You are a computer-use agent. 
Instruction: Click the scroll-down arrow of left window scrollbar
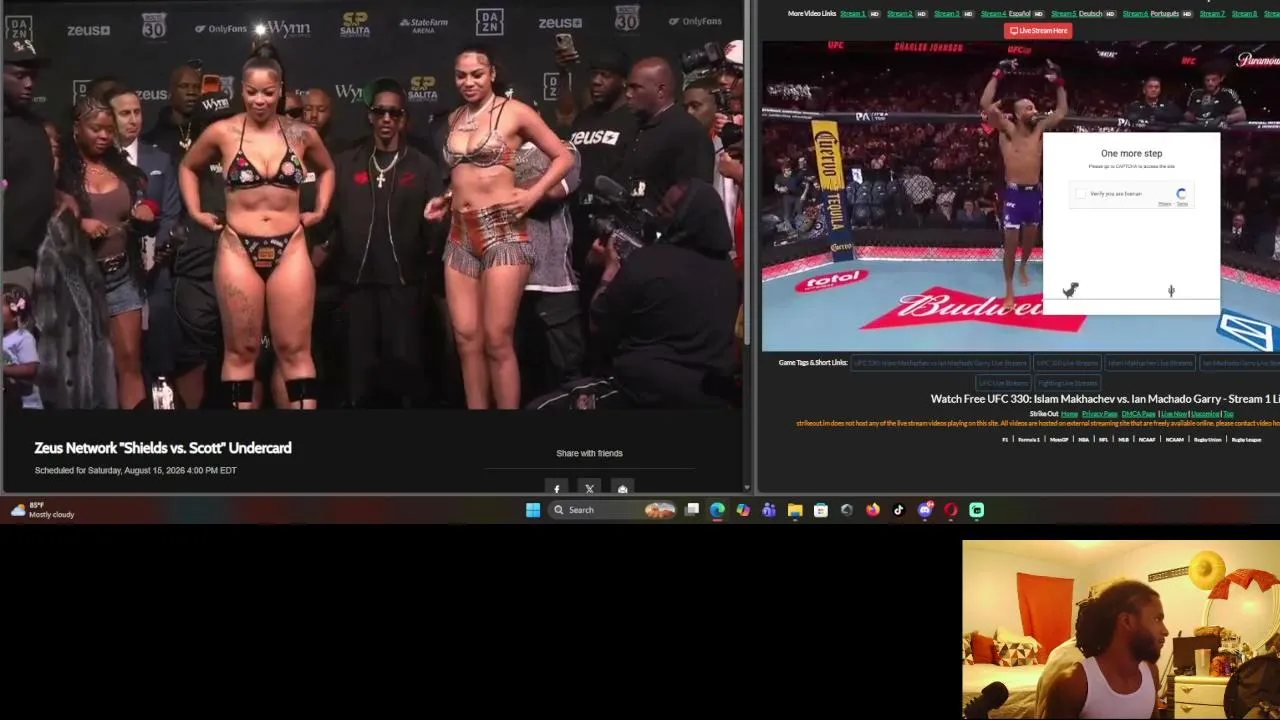click(x=747, y=488)
